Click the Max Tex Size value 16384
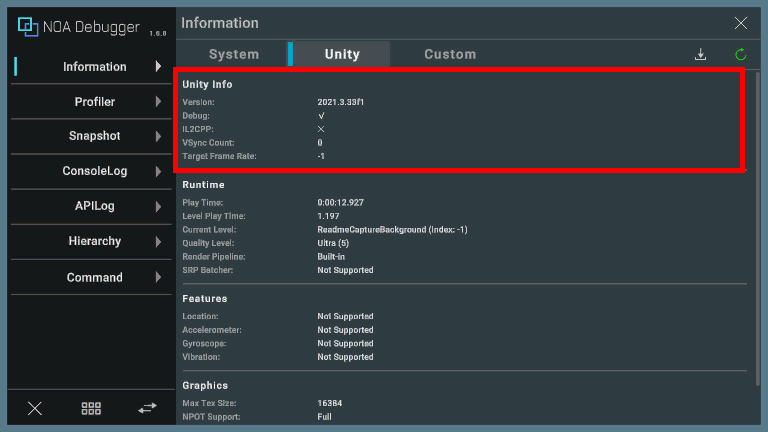The height and width of the screenshot is (432, 768). coord(330,403)
